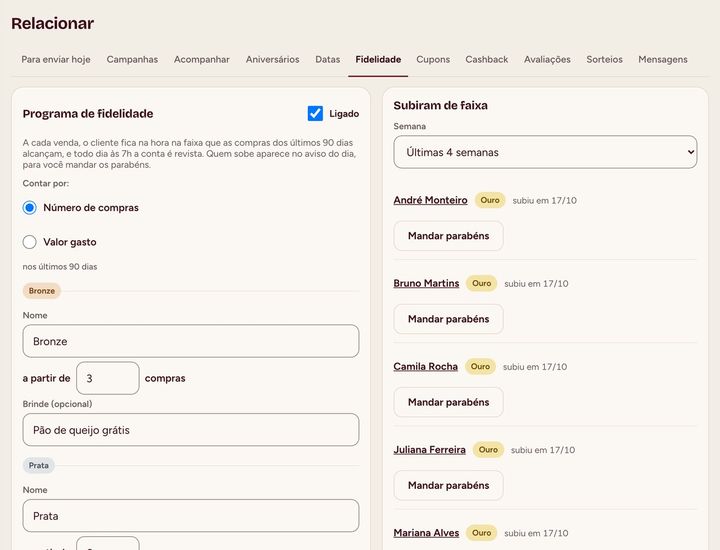Choose the Valor gasto radio option
The height and width of the screenshot is (550, 720).
click(x=29, y=242)
